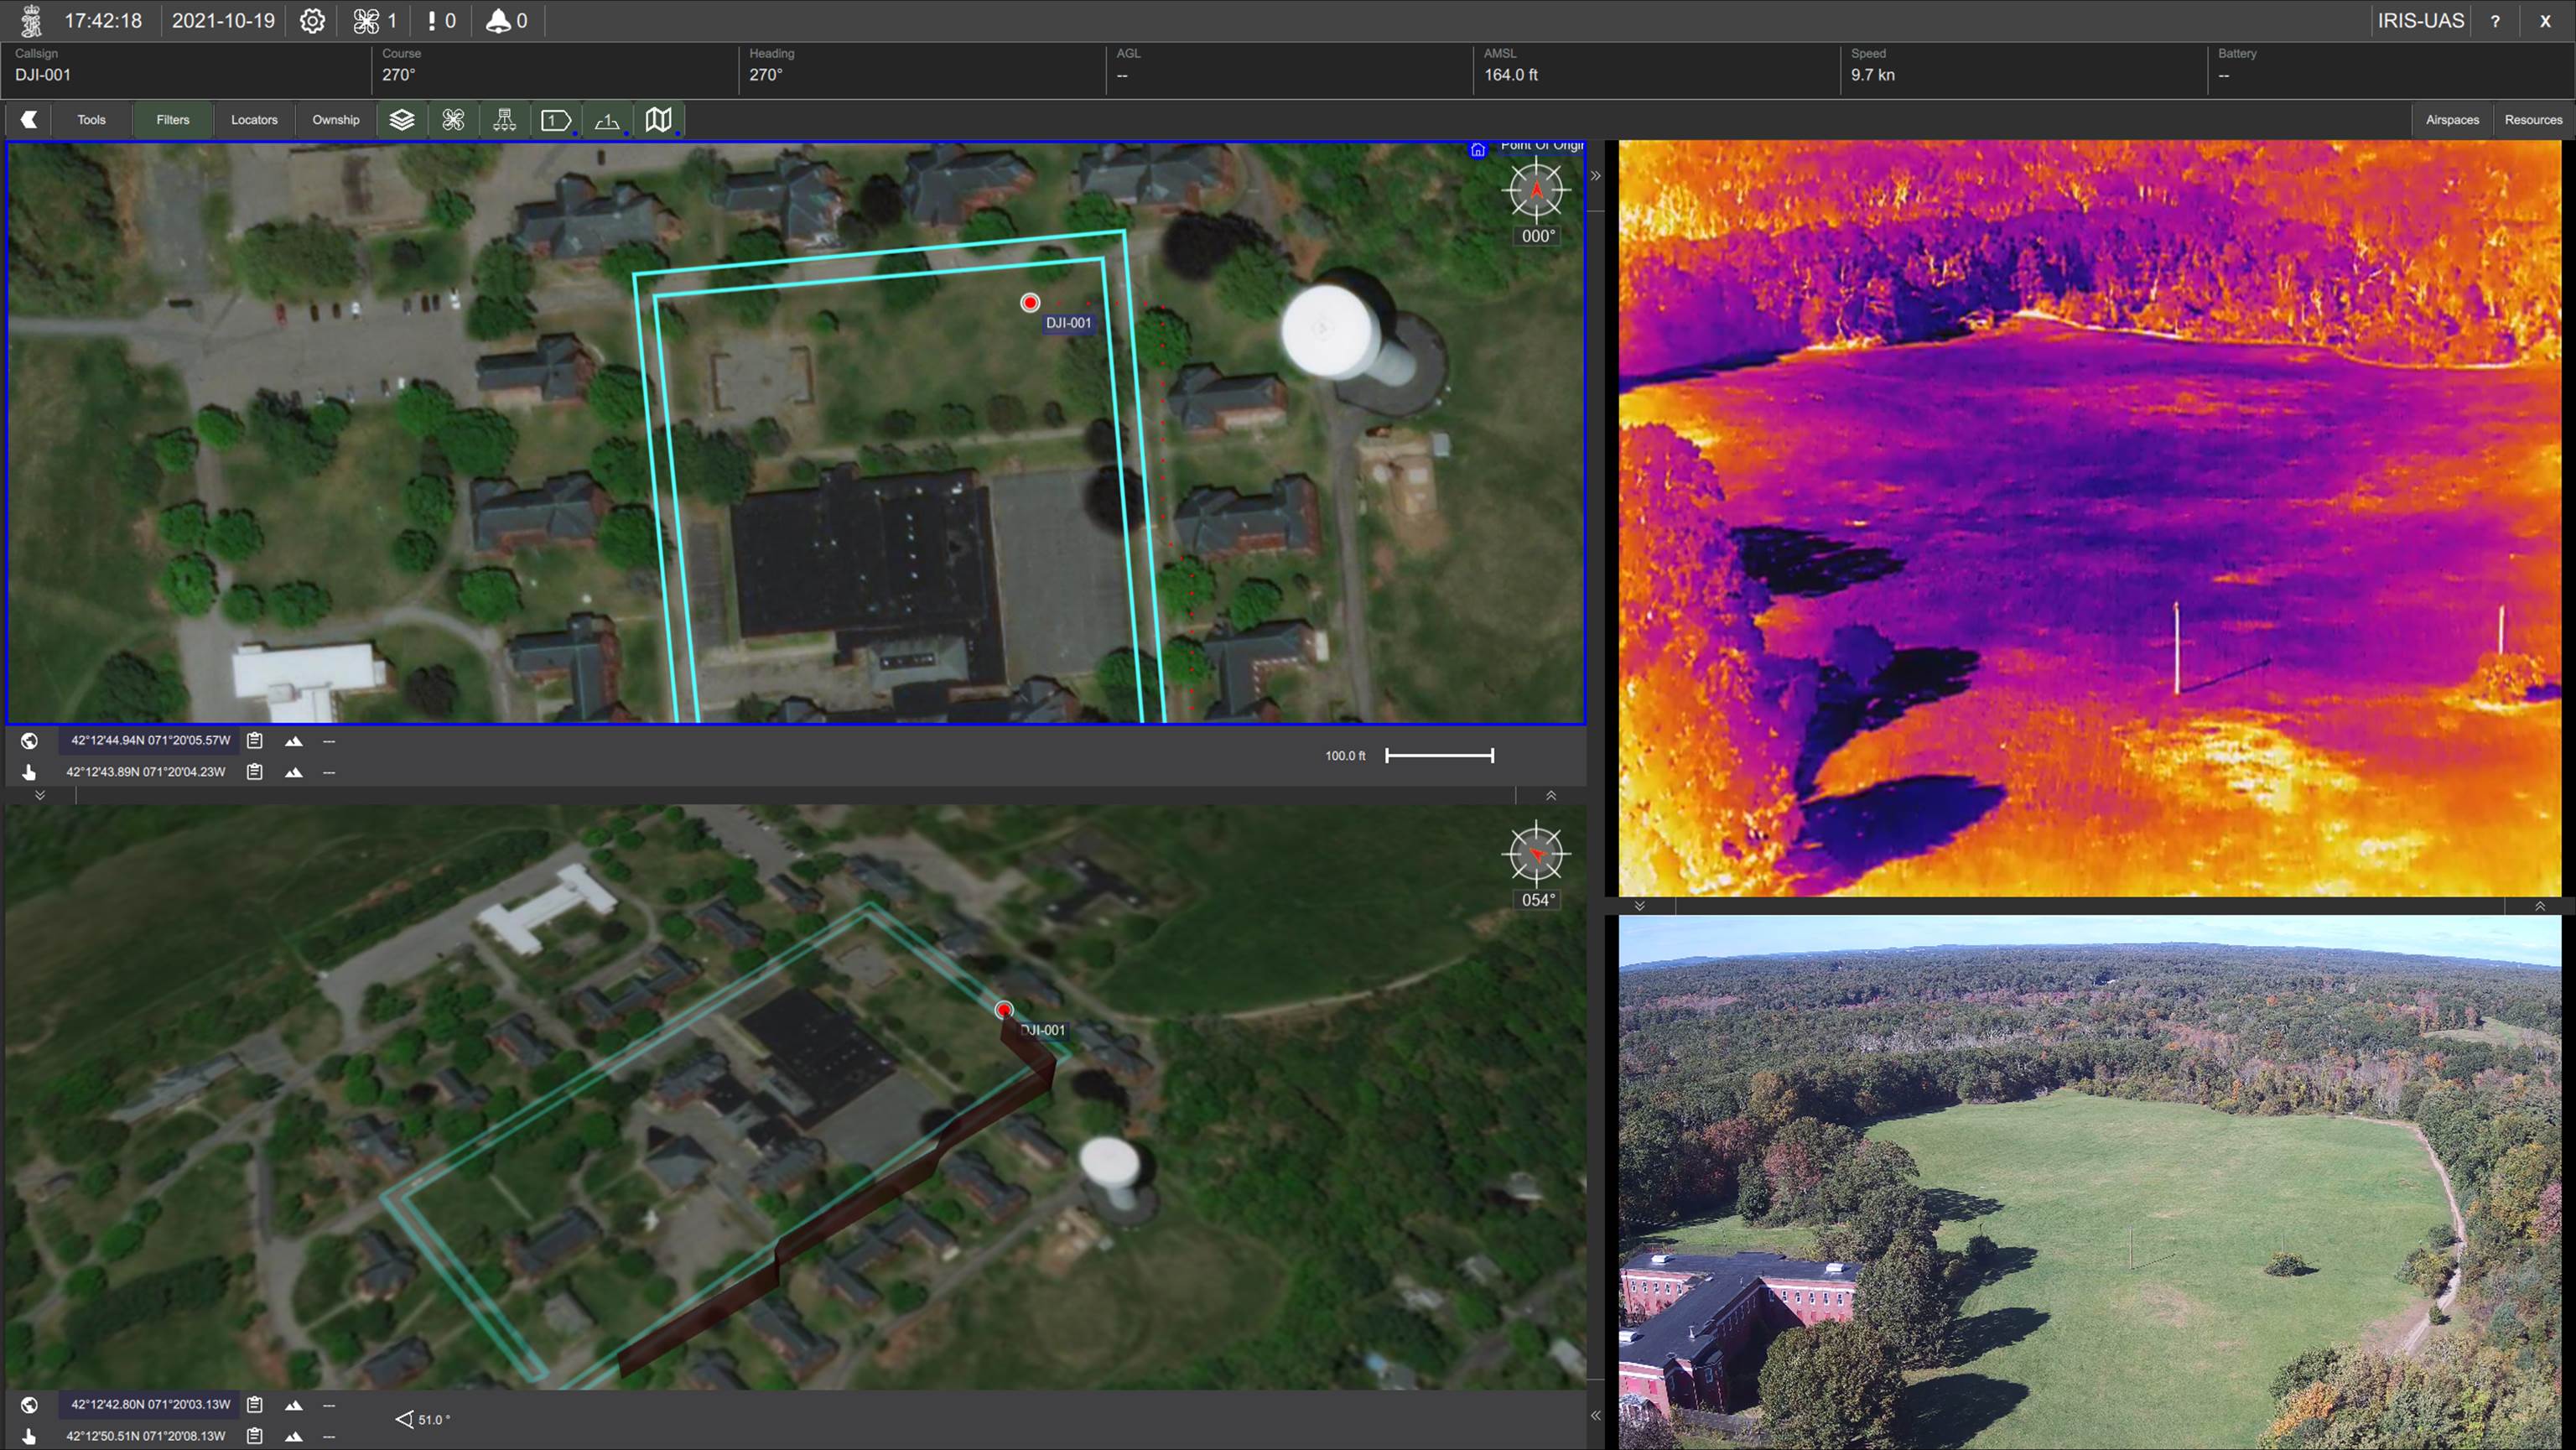The width and height of the screenshot is (2576, 1450).
Task: Click the numbered label tag icon
Action: coord(555,120)
